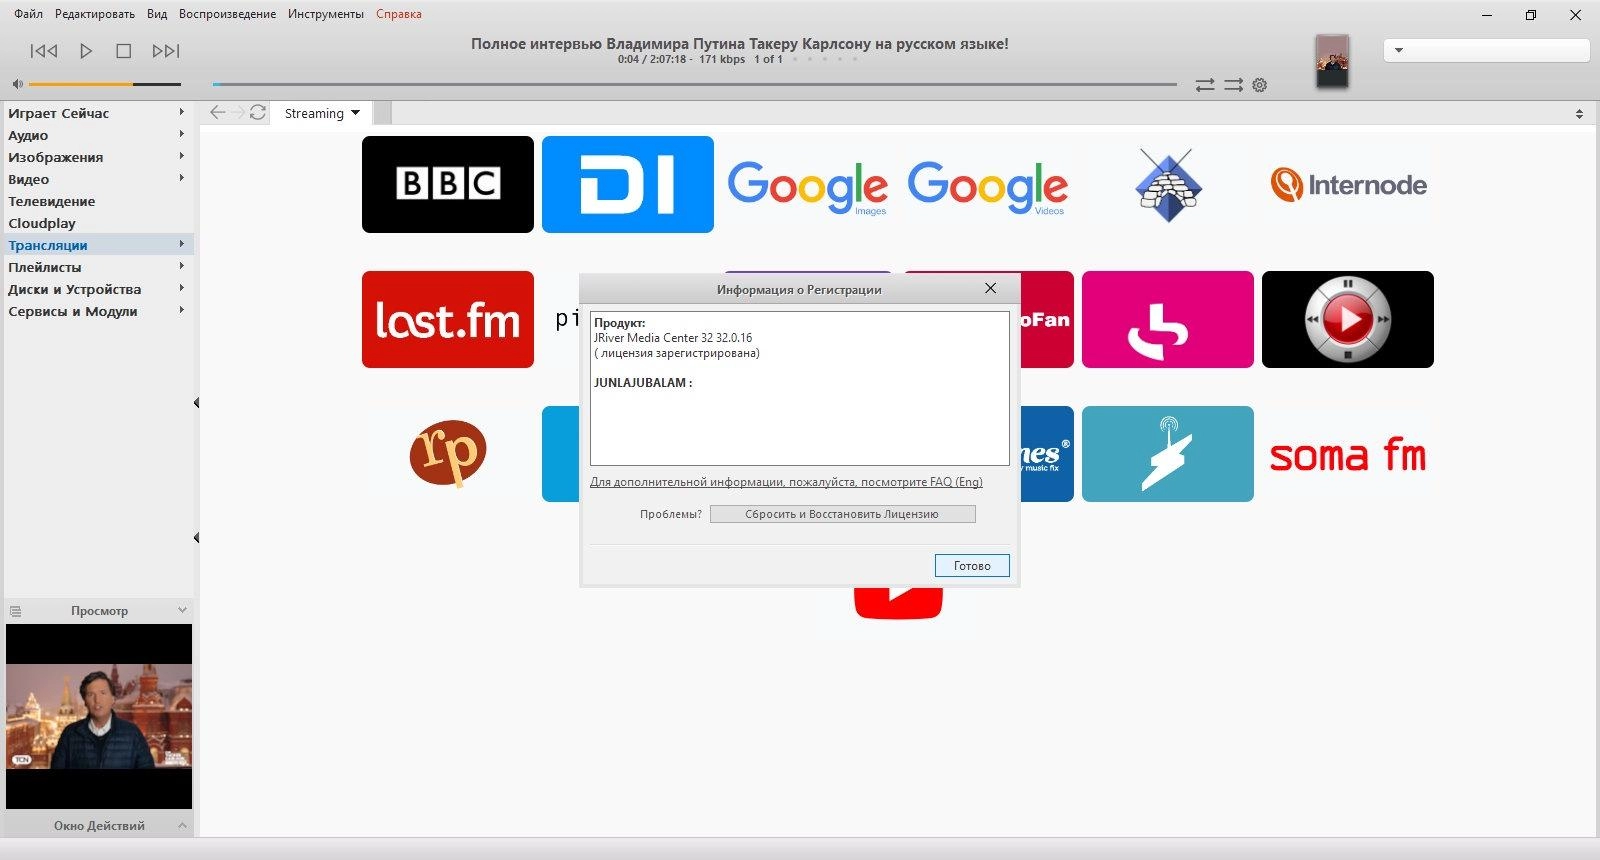Adjust the volume slider

click(x=105, y=84)
